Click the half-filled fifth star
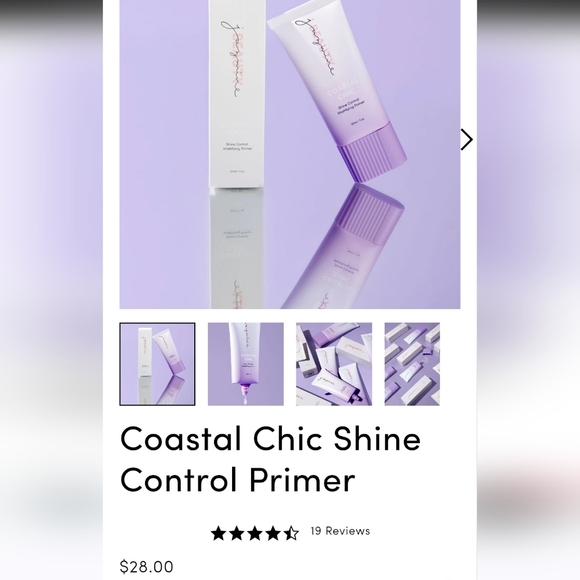580x580 pixels. [x=291, y=533]
